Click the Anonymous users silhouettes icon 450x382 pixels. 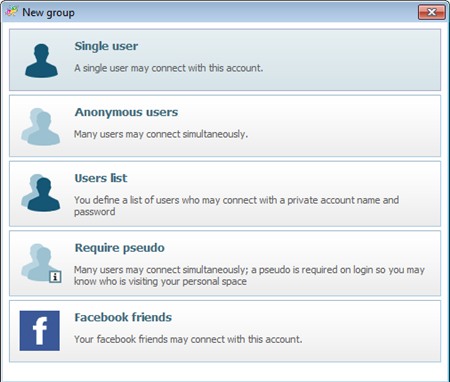40,127
